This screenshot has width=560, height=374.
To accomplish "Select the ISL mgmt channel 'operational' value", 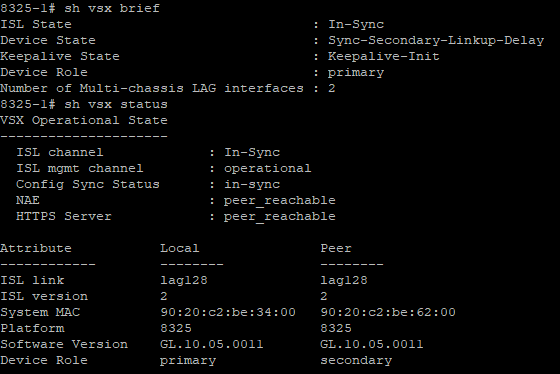I will 268,169.
